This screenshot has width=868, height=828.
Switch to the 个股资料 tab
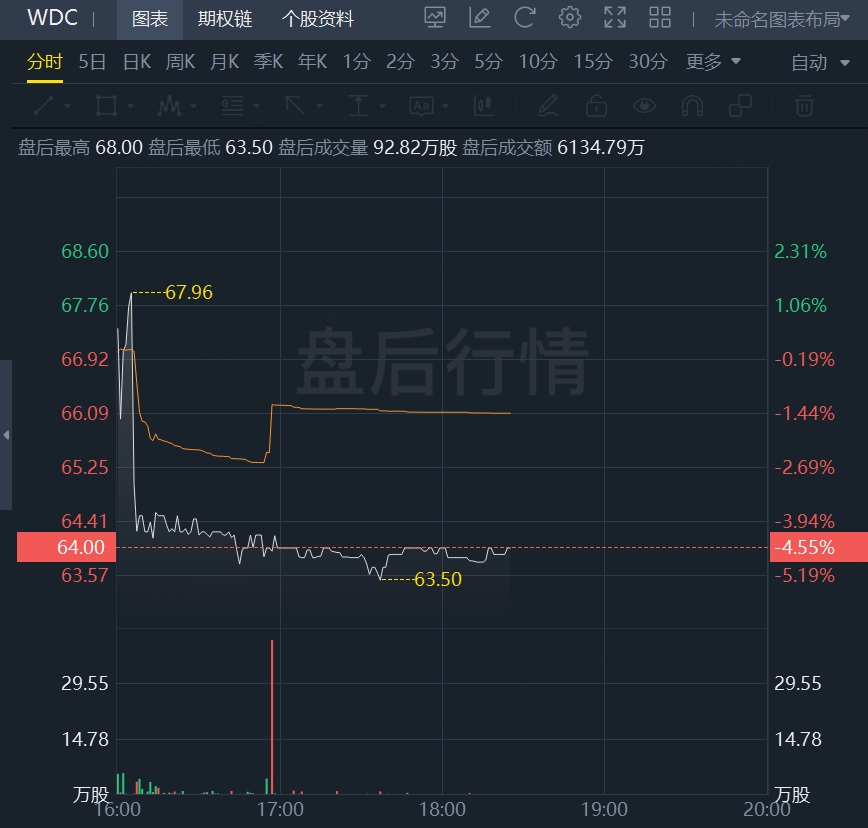pyautogui.click(x=318, y=19)
